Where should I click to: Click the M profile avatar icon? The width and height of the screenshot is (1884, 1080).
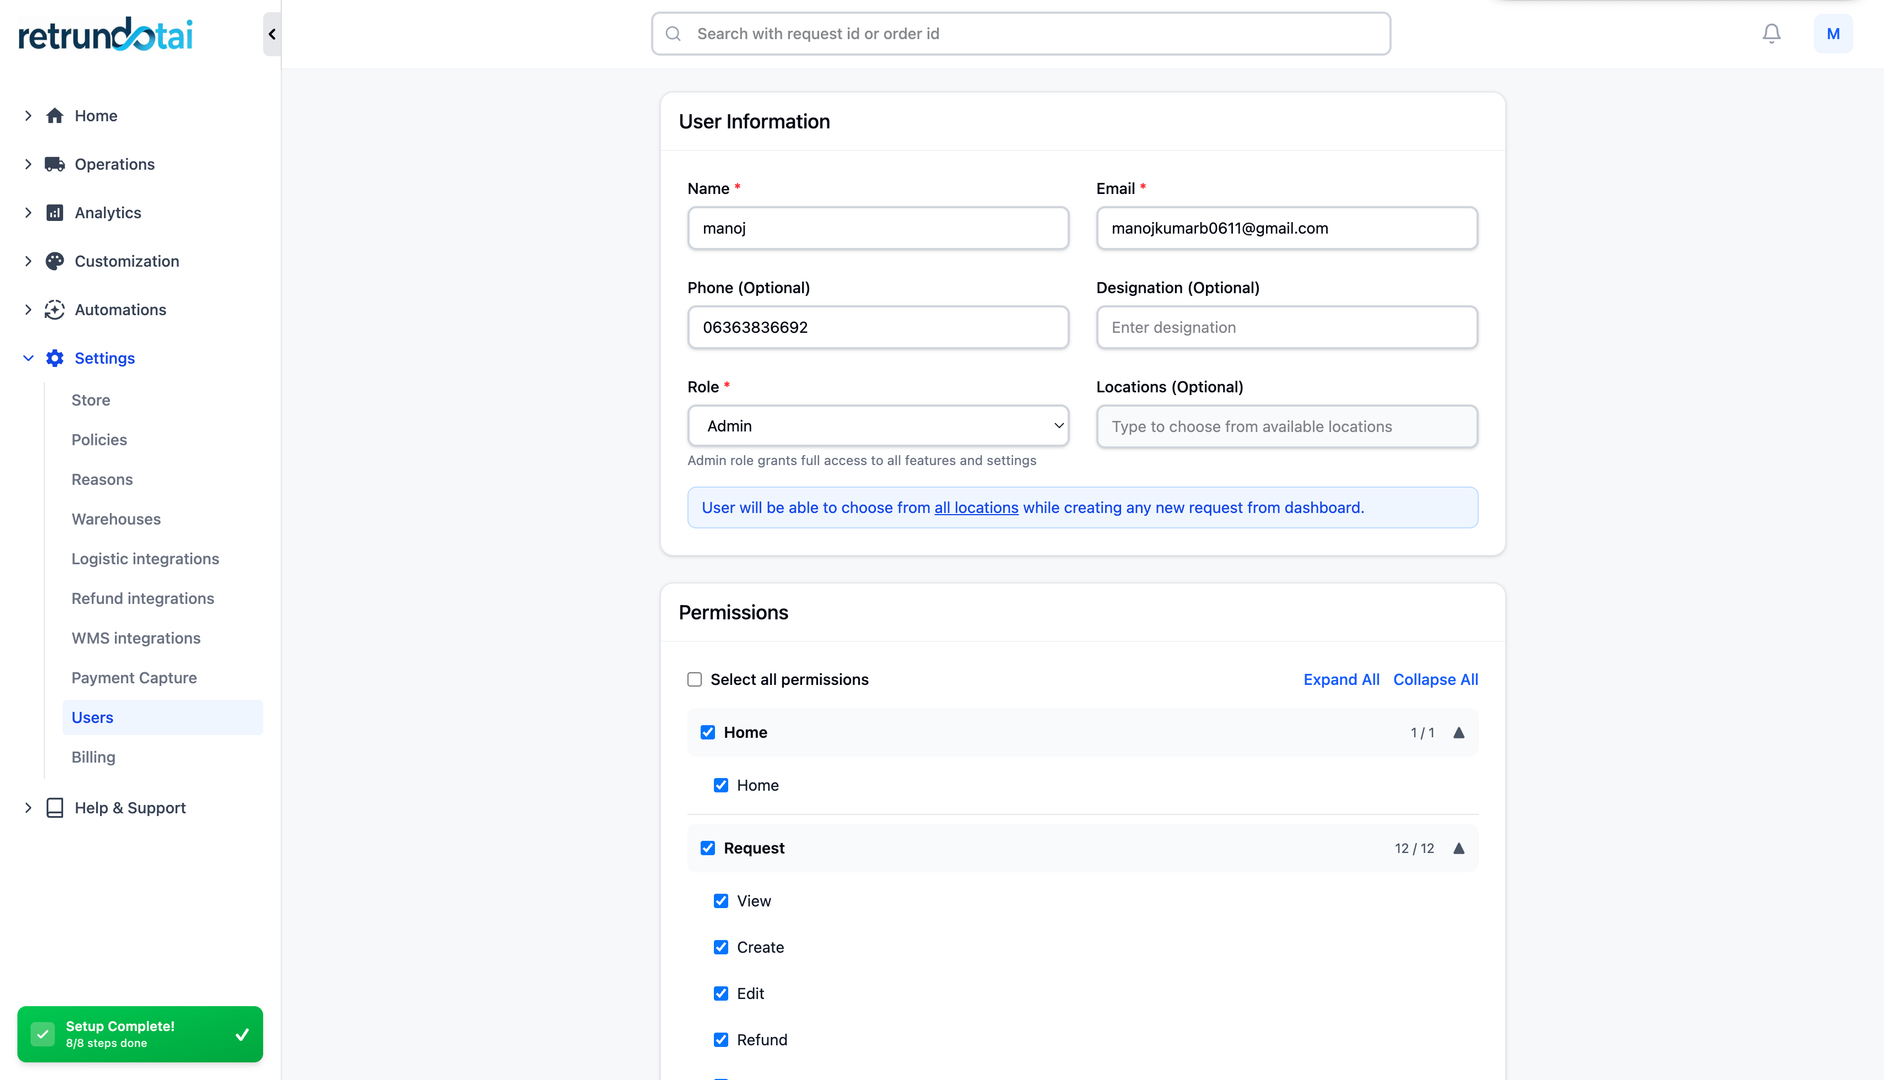[1833, 33]
